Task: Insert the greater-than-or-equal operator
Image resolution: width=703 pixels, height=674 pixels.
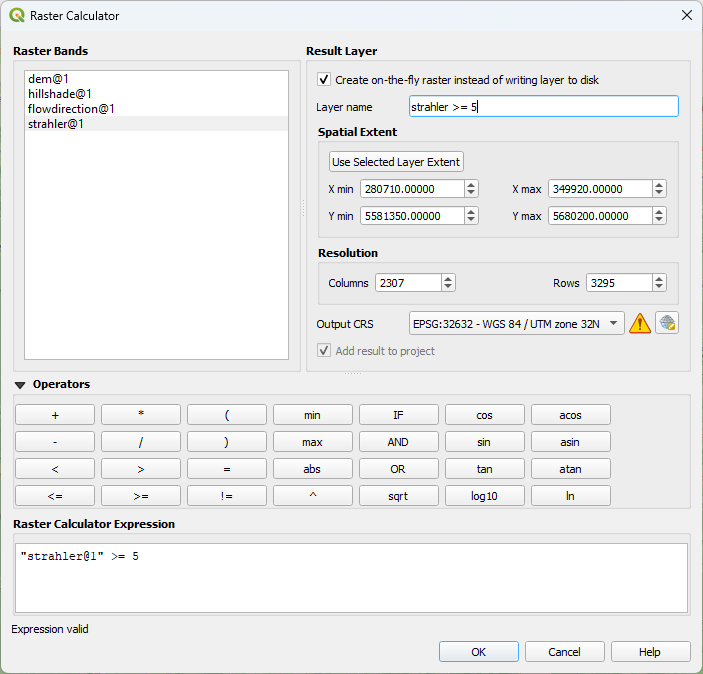Action: pos(141,496)
